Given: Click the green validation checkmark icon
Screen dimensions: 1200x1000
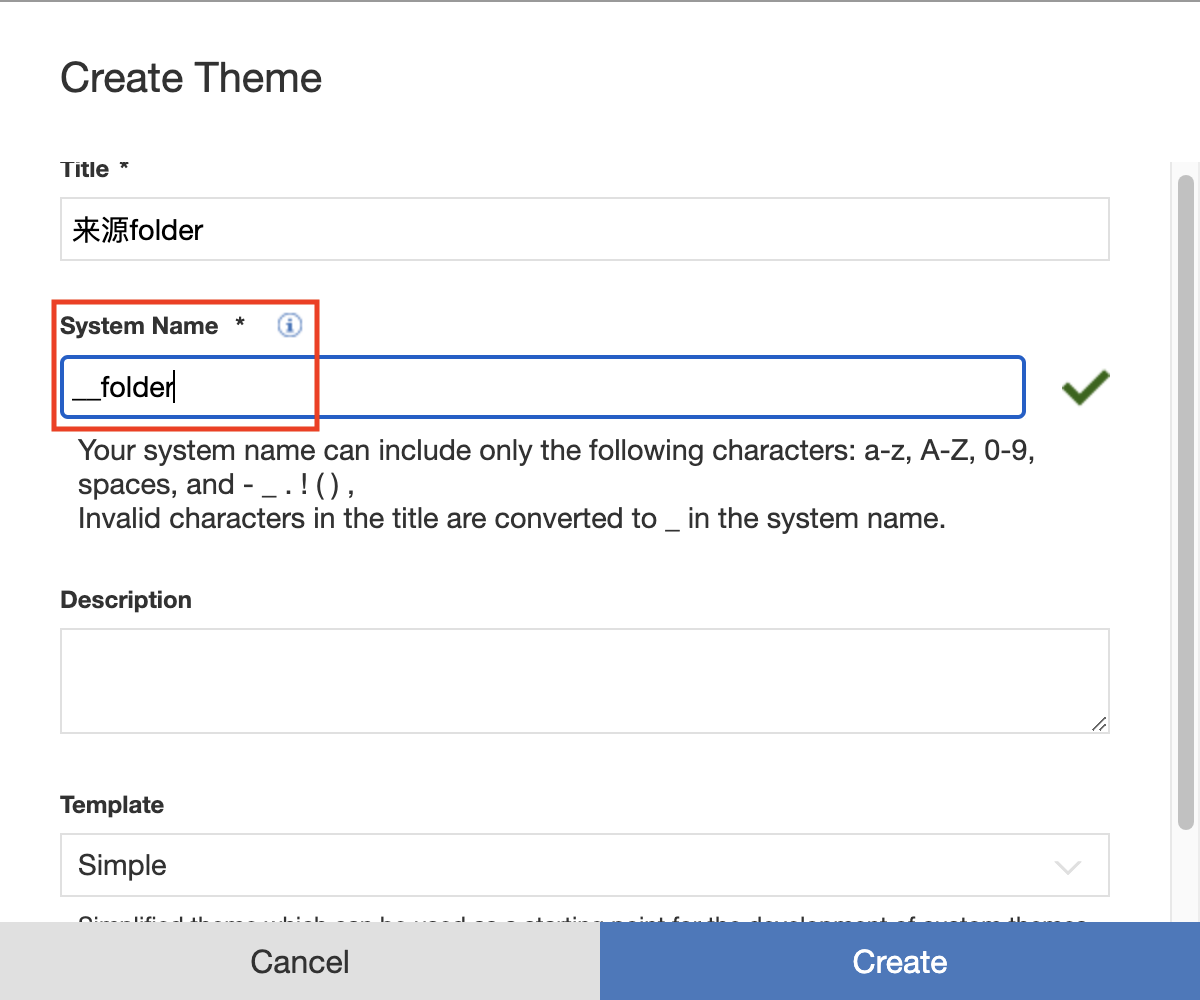Looking at the screenshot, I should tap(1085, 387).
